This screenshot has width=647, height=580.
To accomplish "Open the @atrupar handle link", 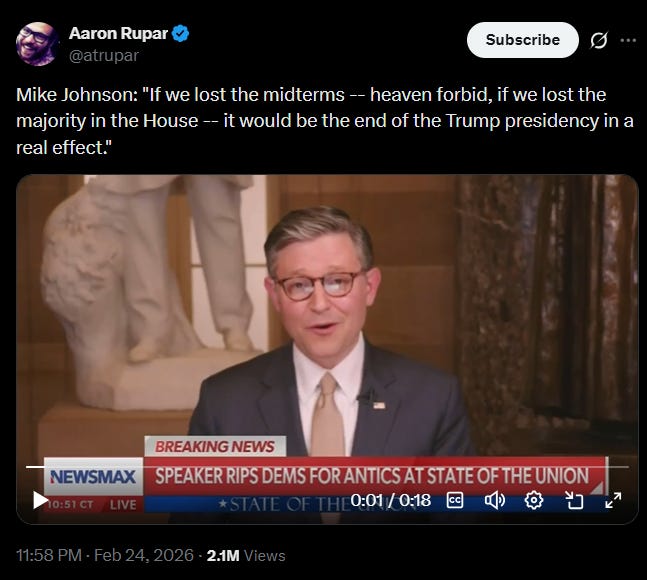I will pyautogui.click(x=104, y=55).
